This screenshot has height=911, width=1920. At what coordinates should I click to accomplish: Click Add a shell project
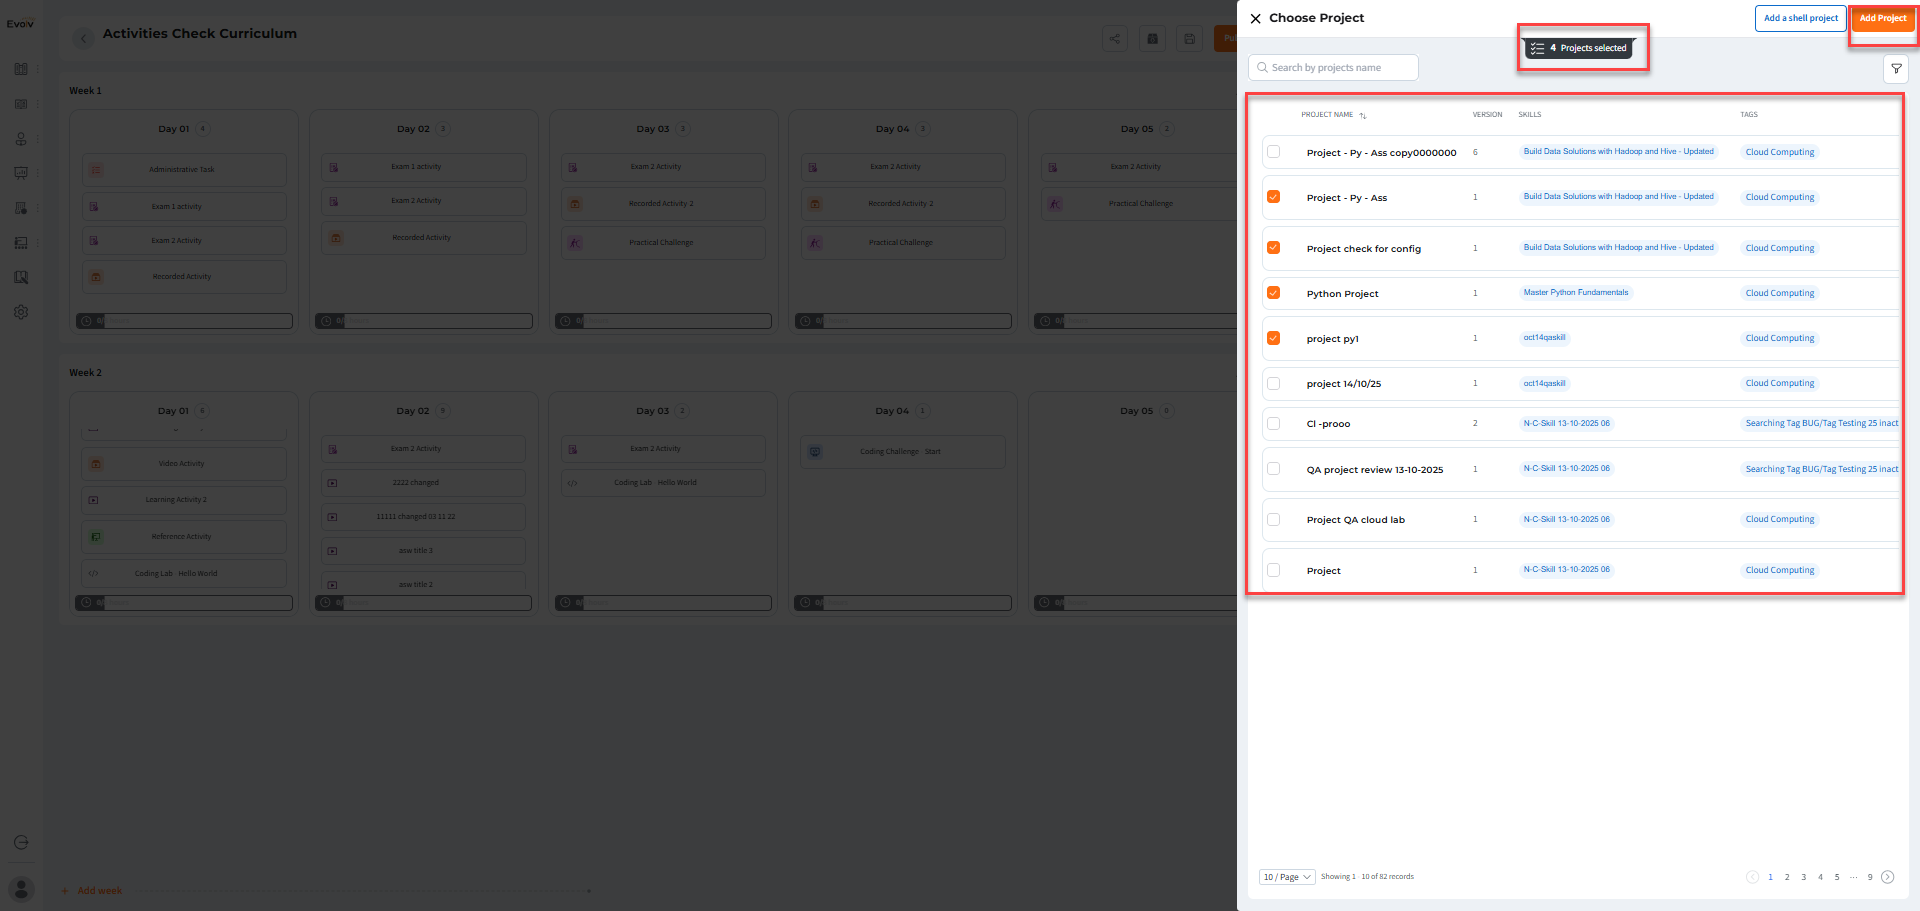1800,18
